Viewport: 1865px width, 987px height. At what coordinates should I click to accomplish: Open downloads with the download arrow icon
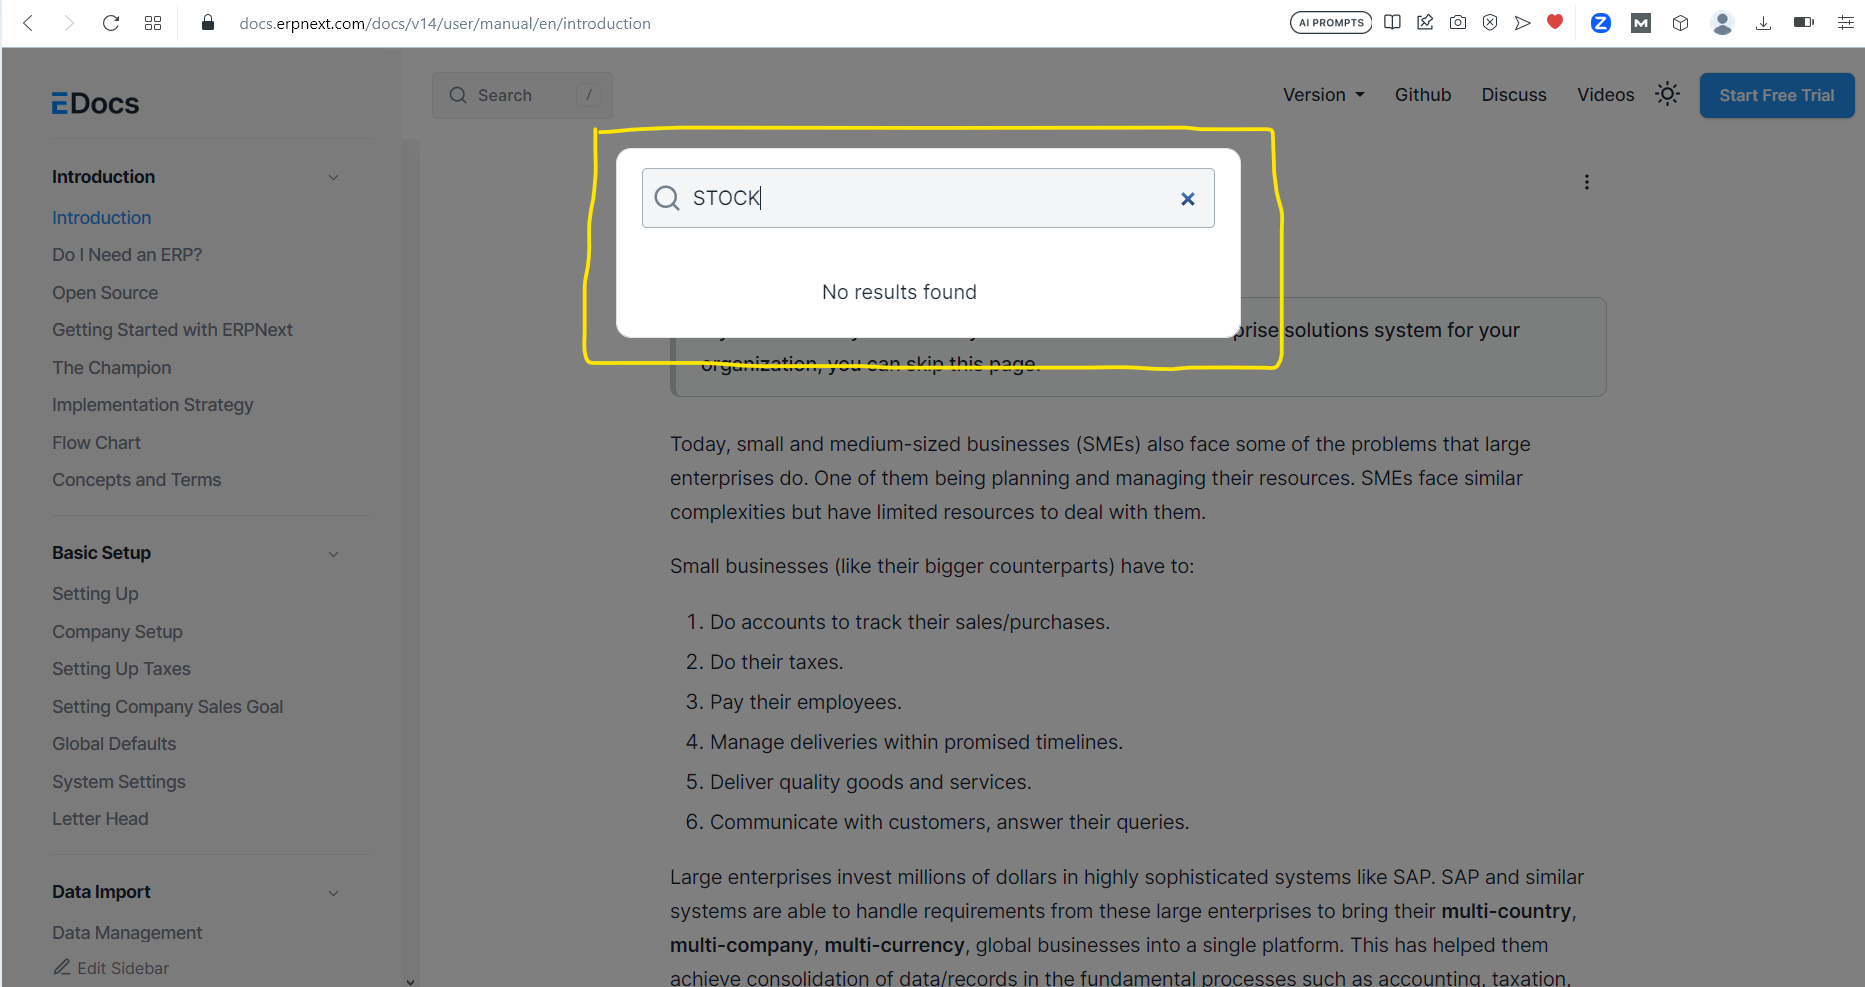1763,22
